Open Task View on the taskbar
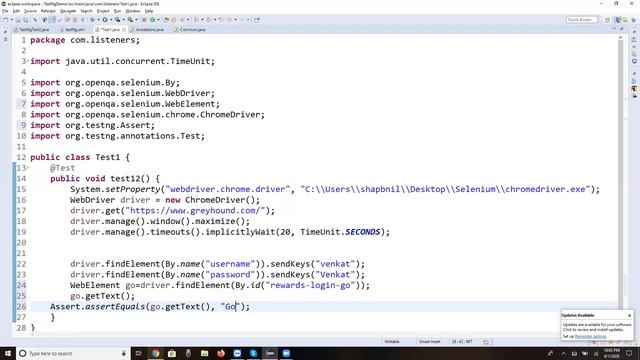 point(138,353)
